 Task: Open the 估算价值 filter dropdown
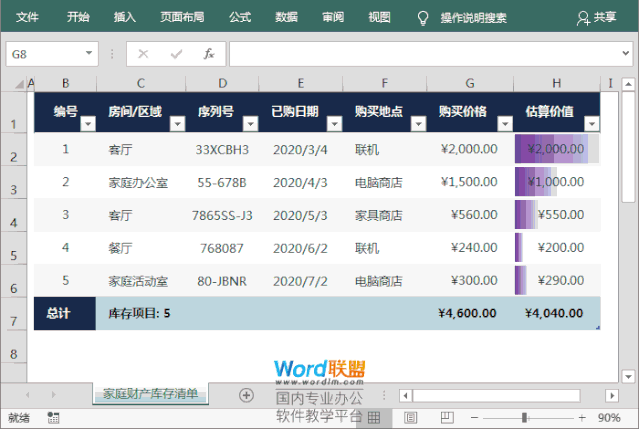coord(592,123)
